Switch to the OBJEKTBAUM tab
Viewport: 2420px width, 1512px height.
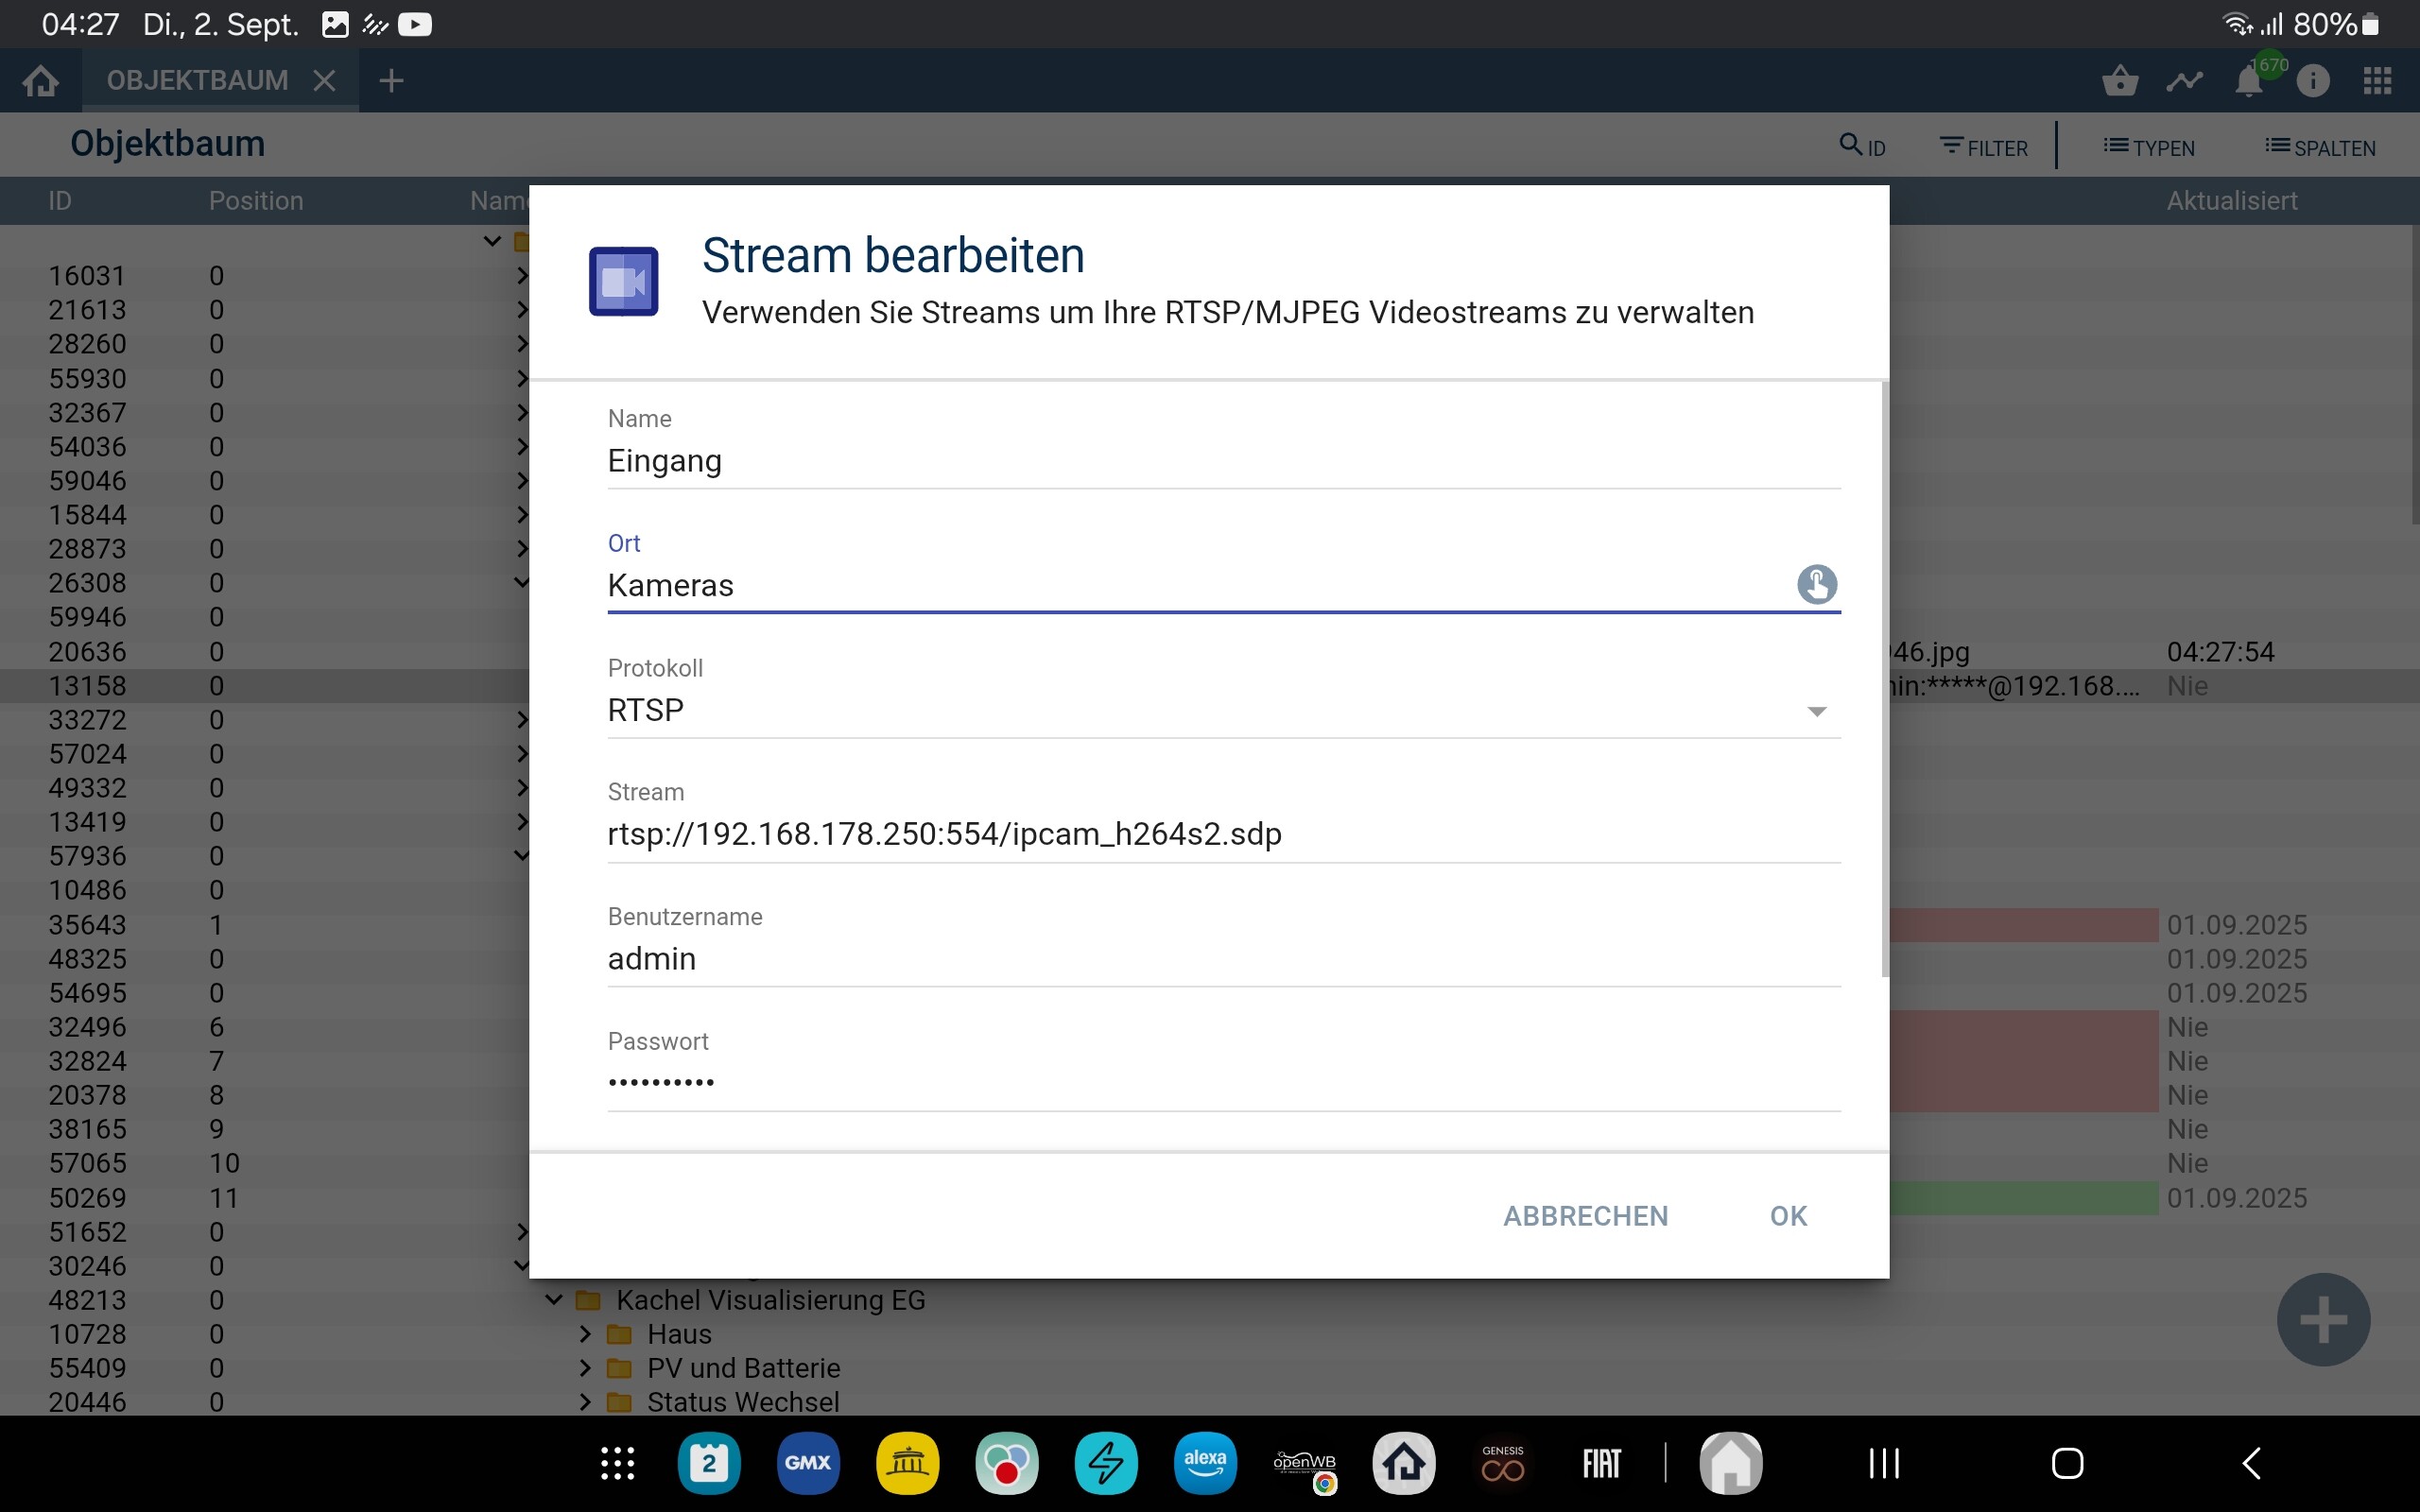pyautogui.click(x=197, y=81)
